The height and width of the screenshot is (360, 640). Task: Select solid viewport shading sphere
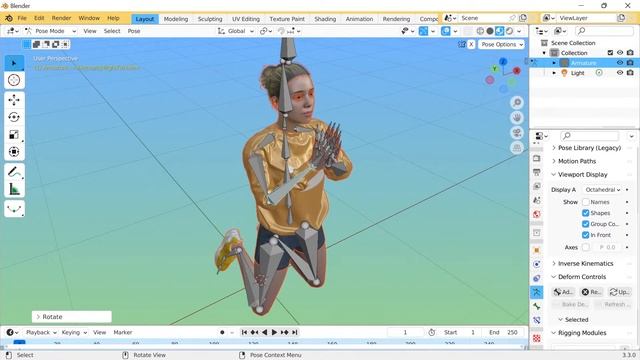tap(490, 31)
